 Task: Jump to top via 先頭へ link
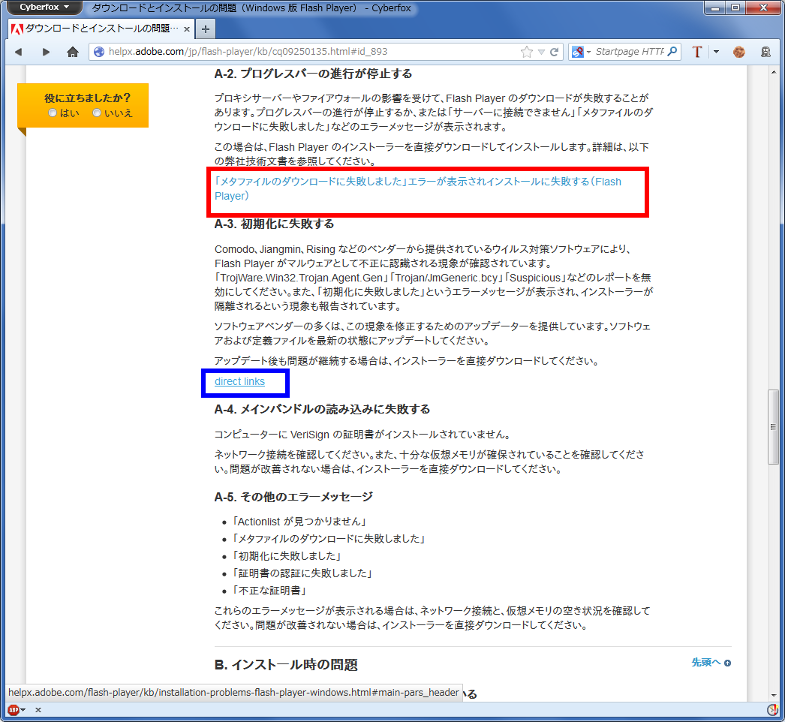pos(706,662)
